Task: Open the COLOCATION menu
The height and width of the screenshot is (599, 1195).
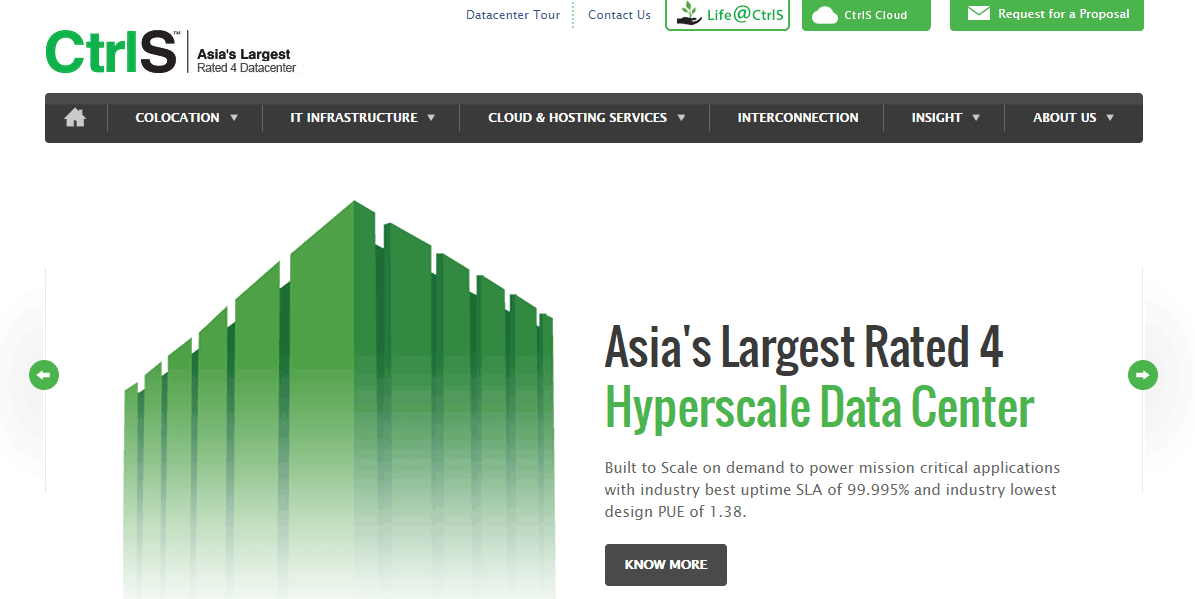Action: pos(177,117)
